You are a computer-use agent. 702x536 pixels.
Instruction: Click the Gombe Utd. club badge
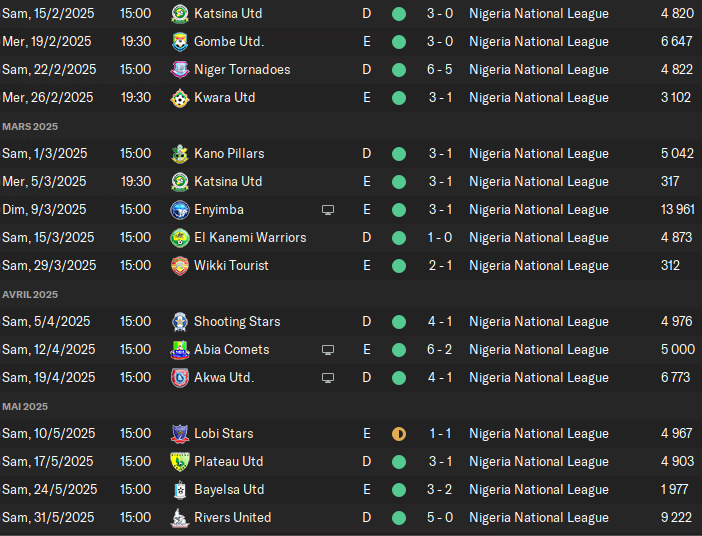tap(180, 42)
